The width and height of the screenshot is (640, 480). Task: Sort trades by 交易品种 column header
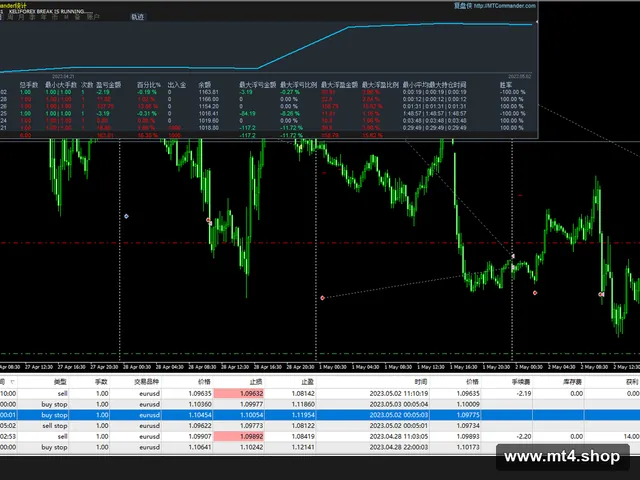pyautogui.click(x=147, y=382)
